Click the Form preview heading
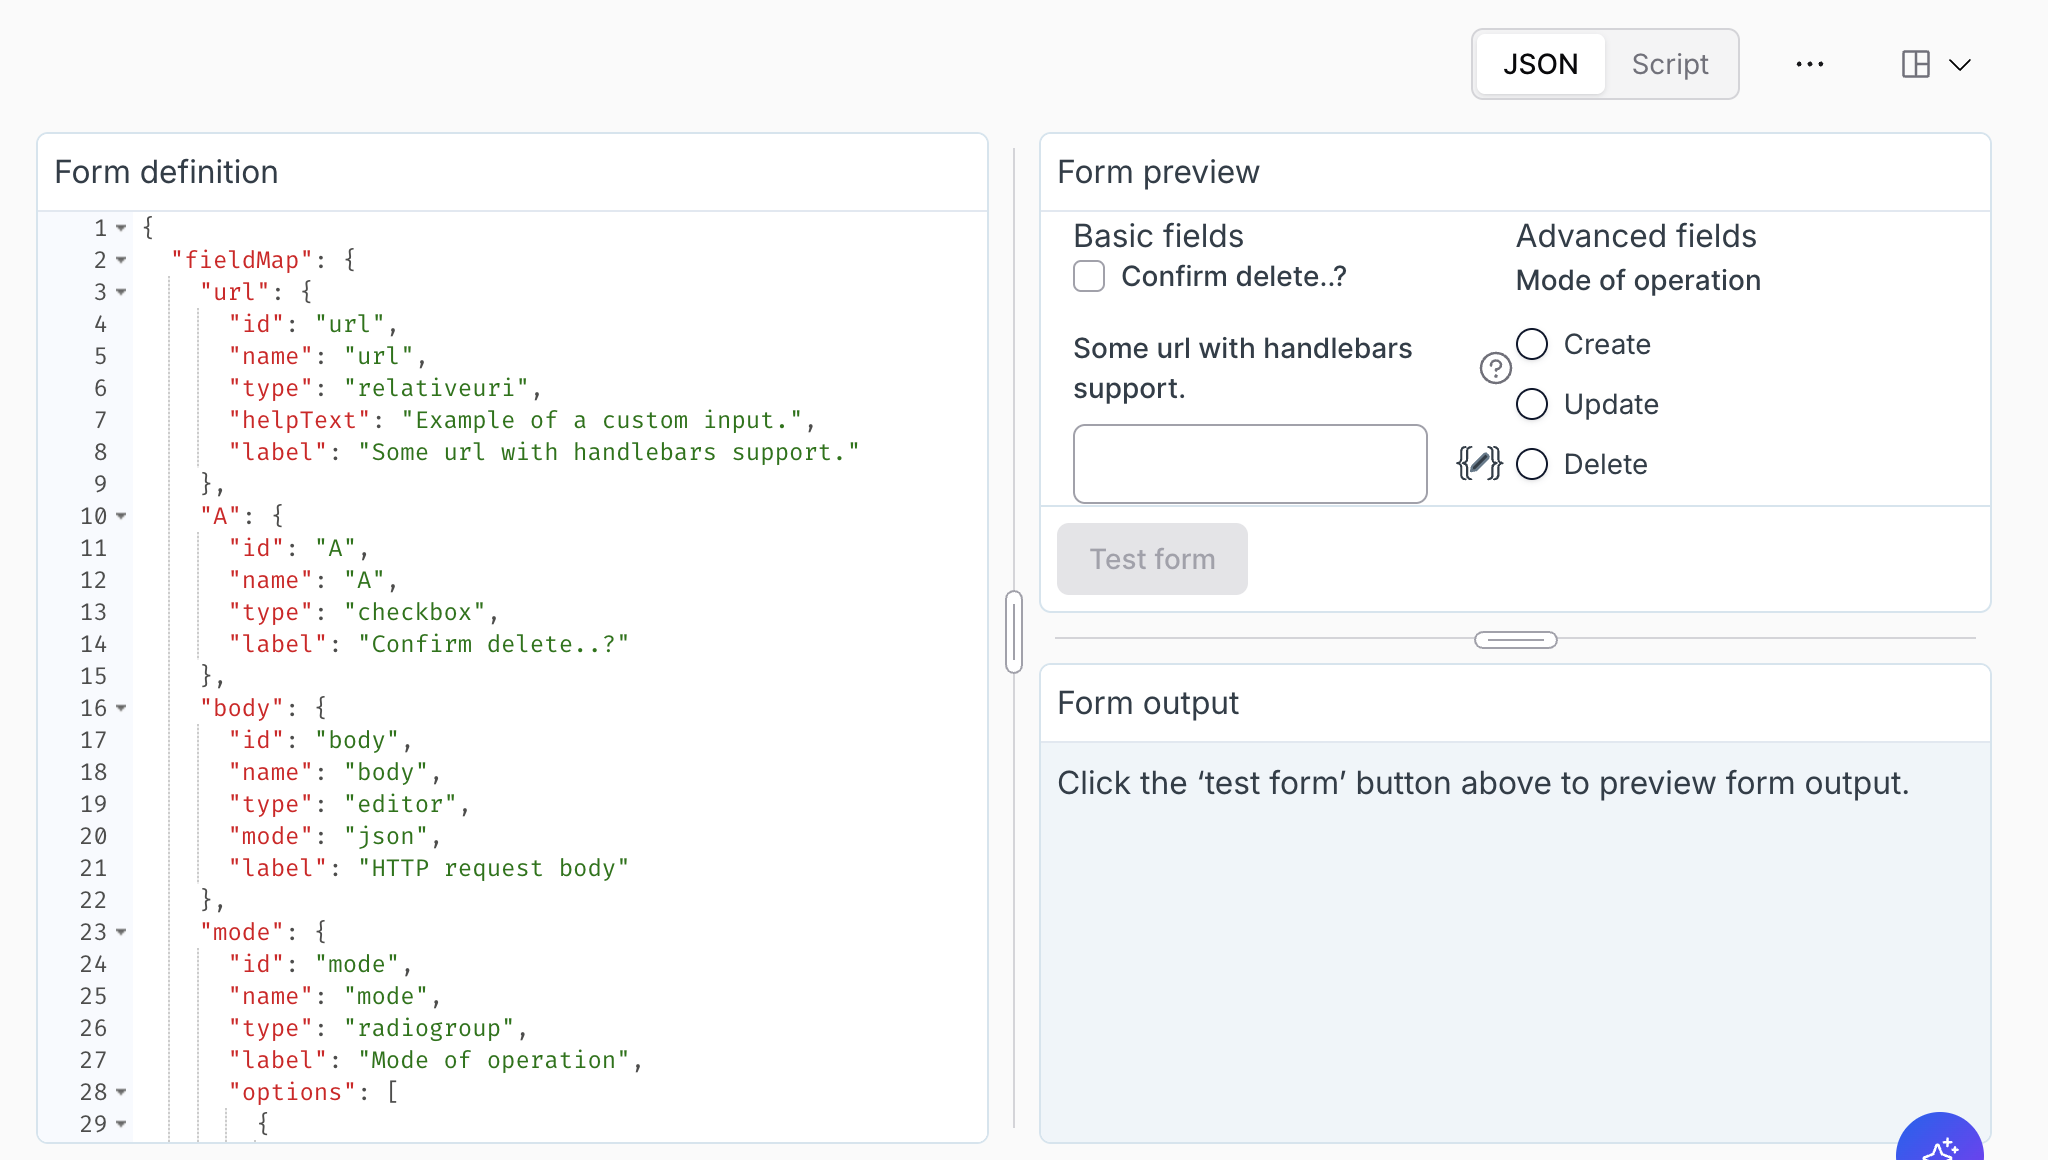Screen dimensions: 2048x1160 [x=1158, y=172]
